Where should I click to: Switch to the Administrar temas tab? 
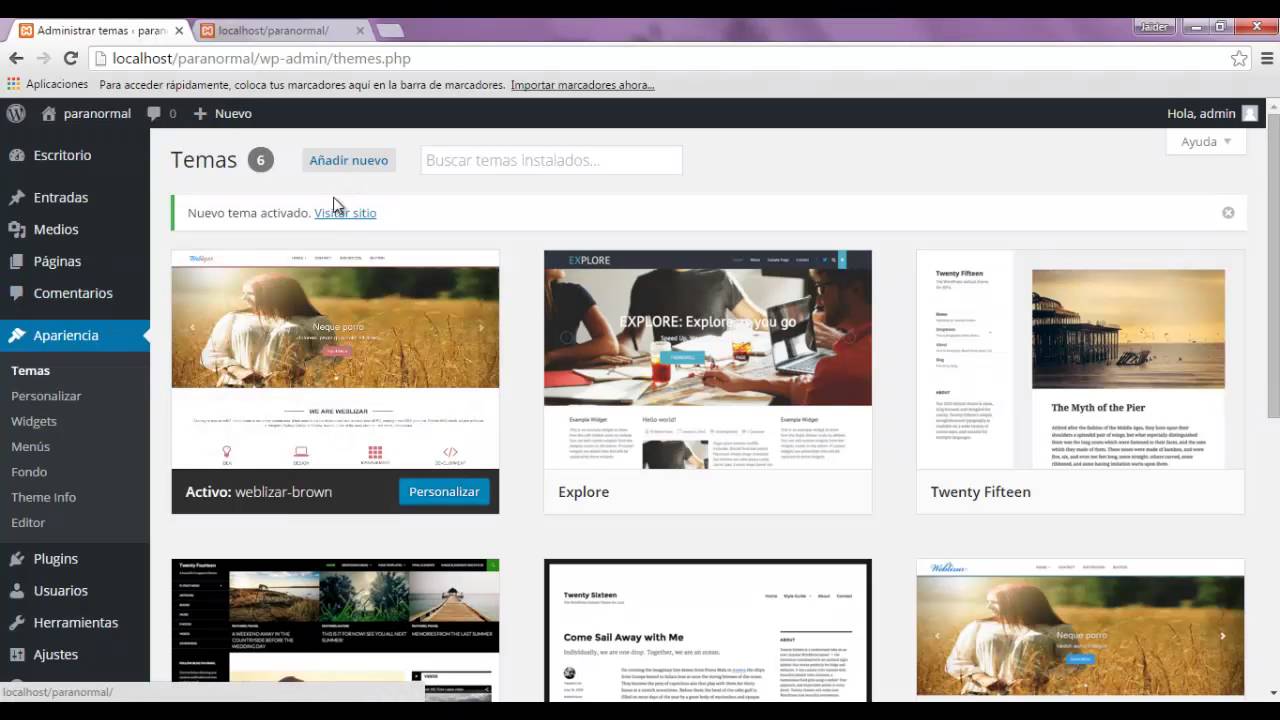click(x=98, y=31)
